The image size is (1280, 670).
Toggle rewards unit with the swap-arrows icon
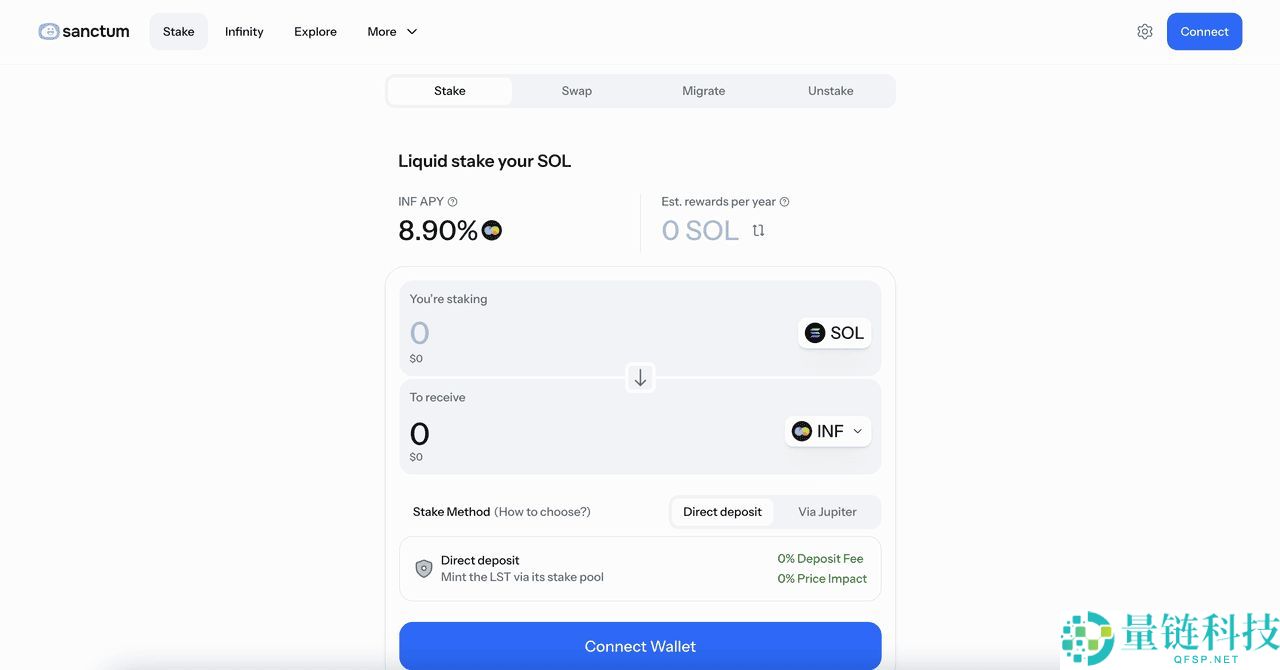pos(758,231)
